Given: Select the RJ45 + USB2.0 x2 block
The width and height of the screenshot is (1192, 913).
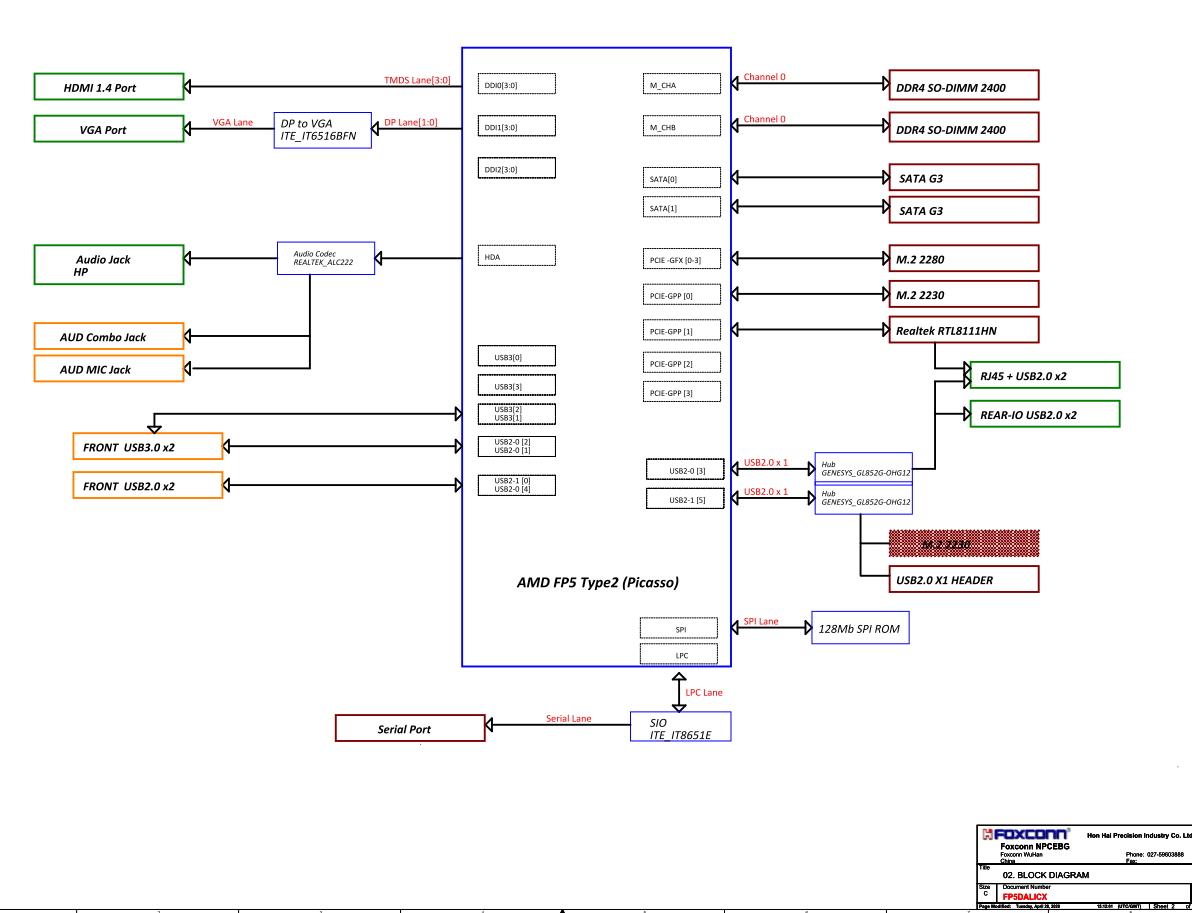Looking at the screenshot, I should click(1045, 375).
